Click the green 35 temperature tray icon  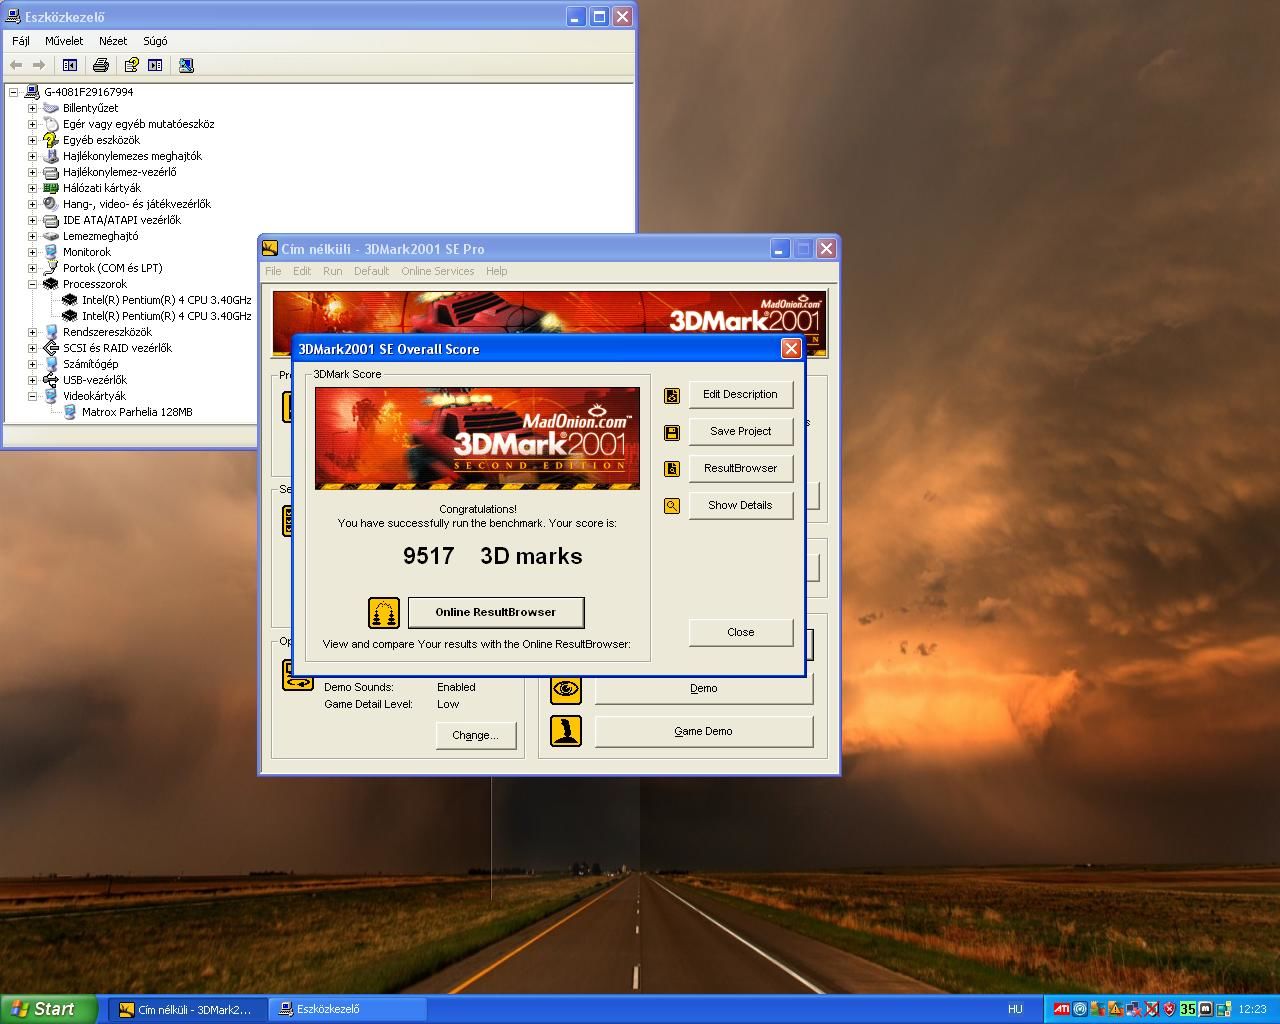1188,1009
